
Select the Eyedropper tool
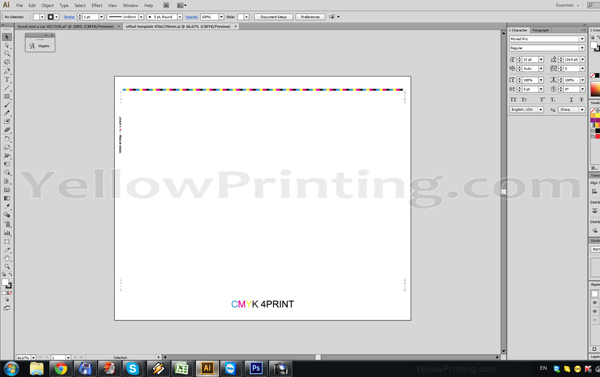pyautogui.click(x=7, y=207)
